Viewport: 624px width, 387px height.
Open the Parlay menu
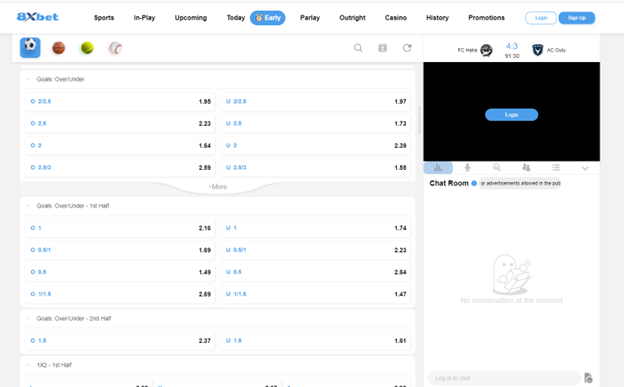click(x=310, y=18)
